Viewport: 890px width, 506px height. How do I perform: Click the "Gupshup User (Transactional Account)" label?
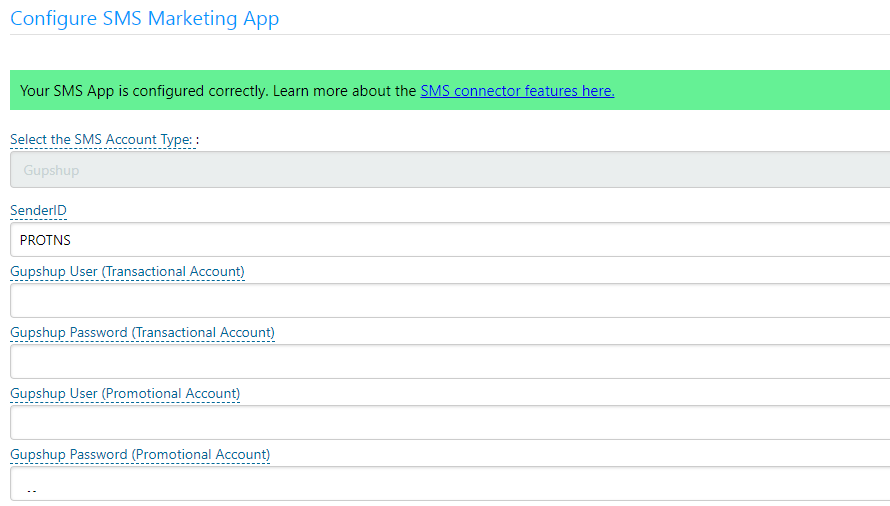tap(127, 272)
